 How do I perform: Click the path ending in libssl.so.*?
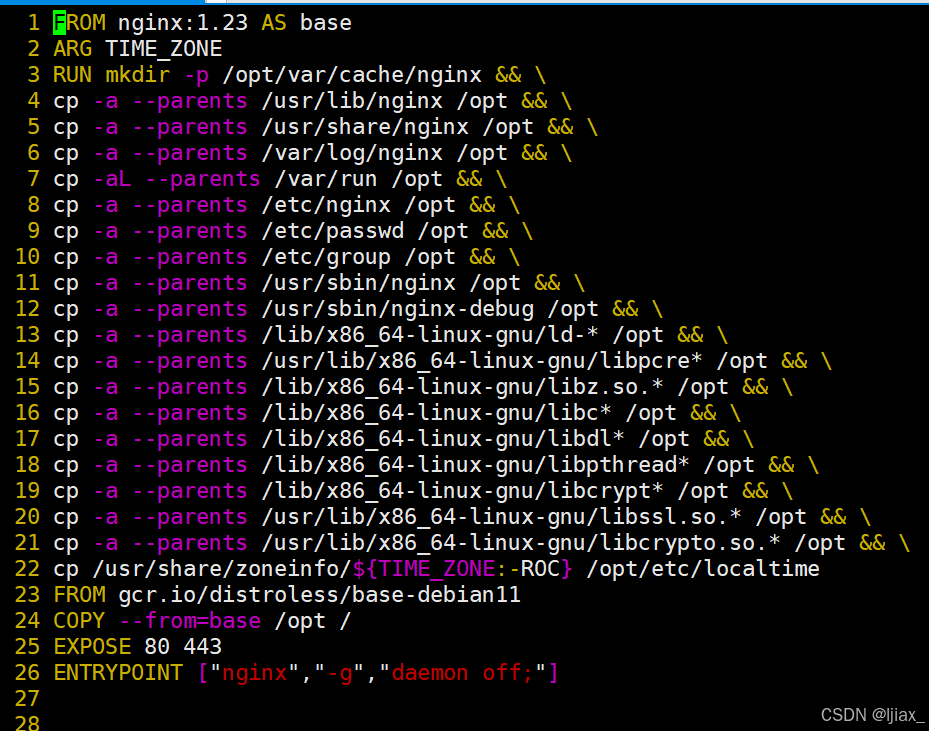(501, 518)
